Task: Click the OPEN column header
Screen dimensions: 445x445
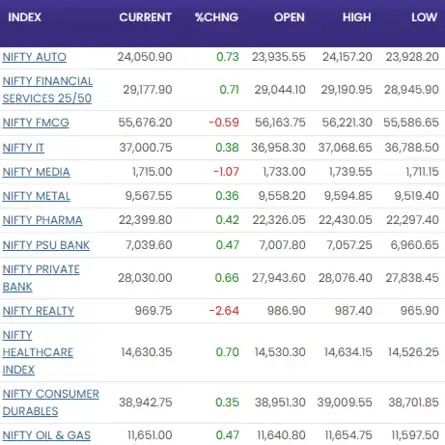Action: (x=289, y=17)
